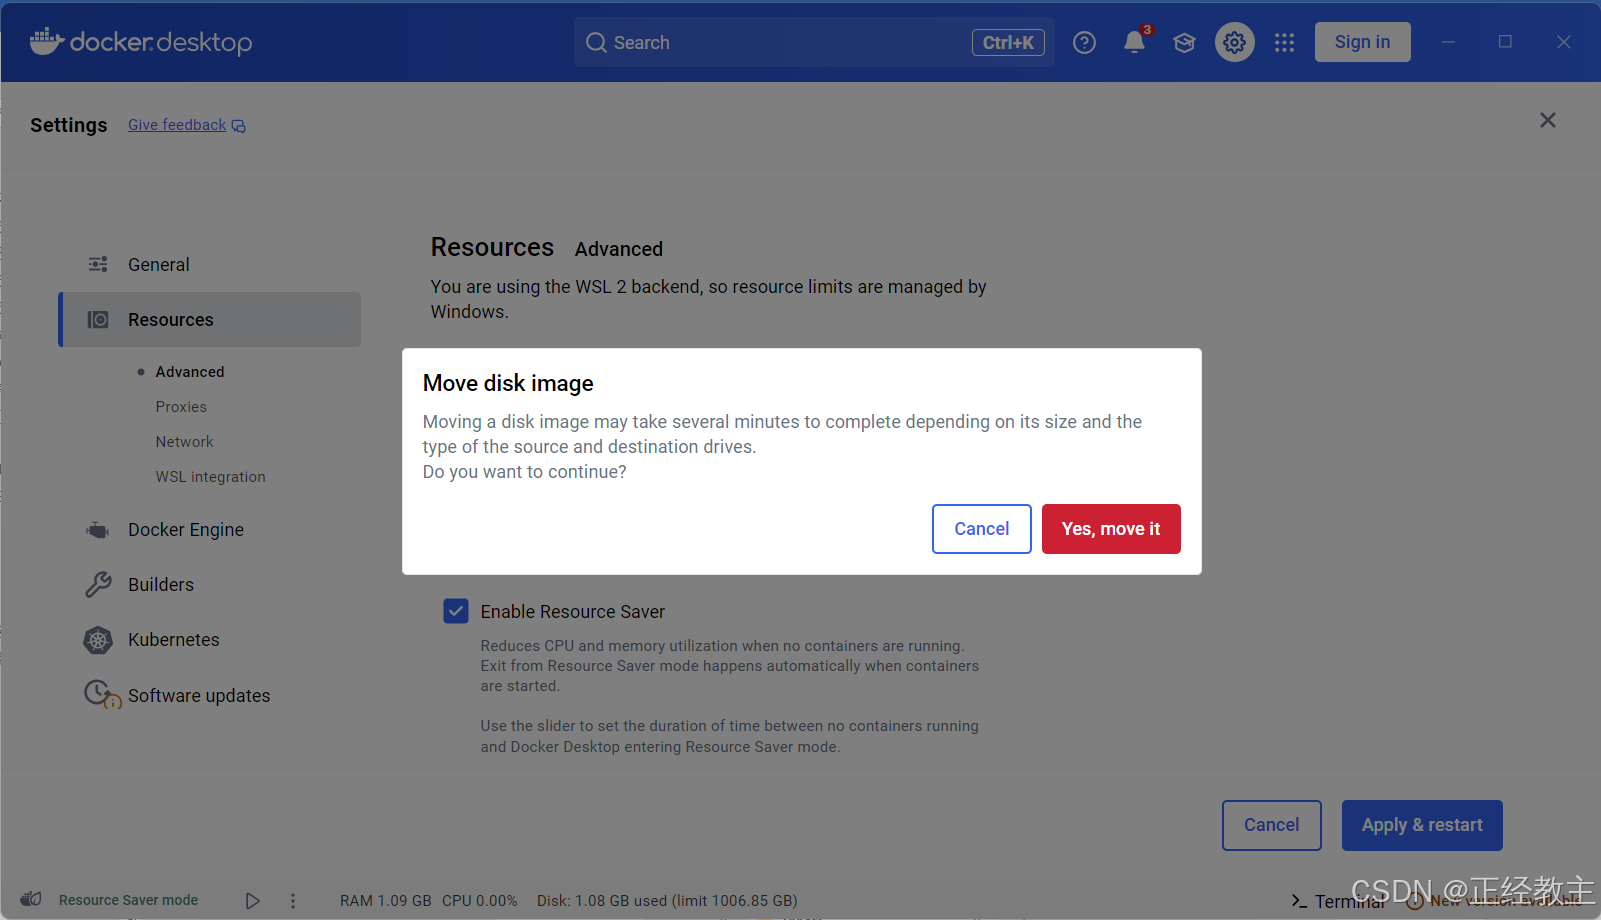Open the three-dot menu in status bar
1601x920 pixels.
coord(293,901)
